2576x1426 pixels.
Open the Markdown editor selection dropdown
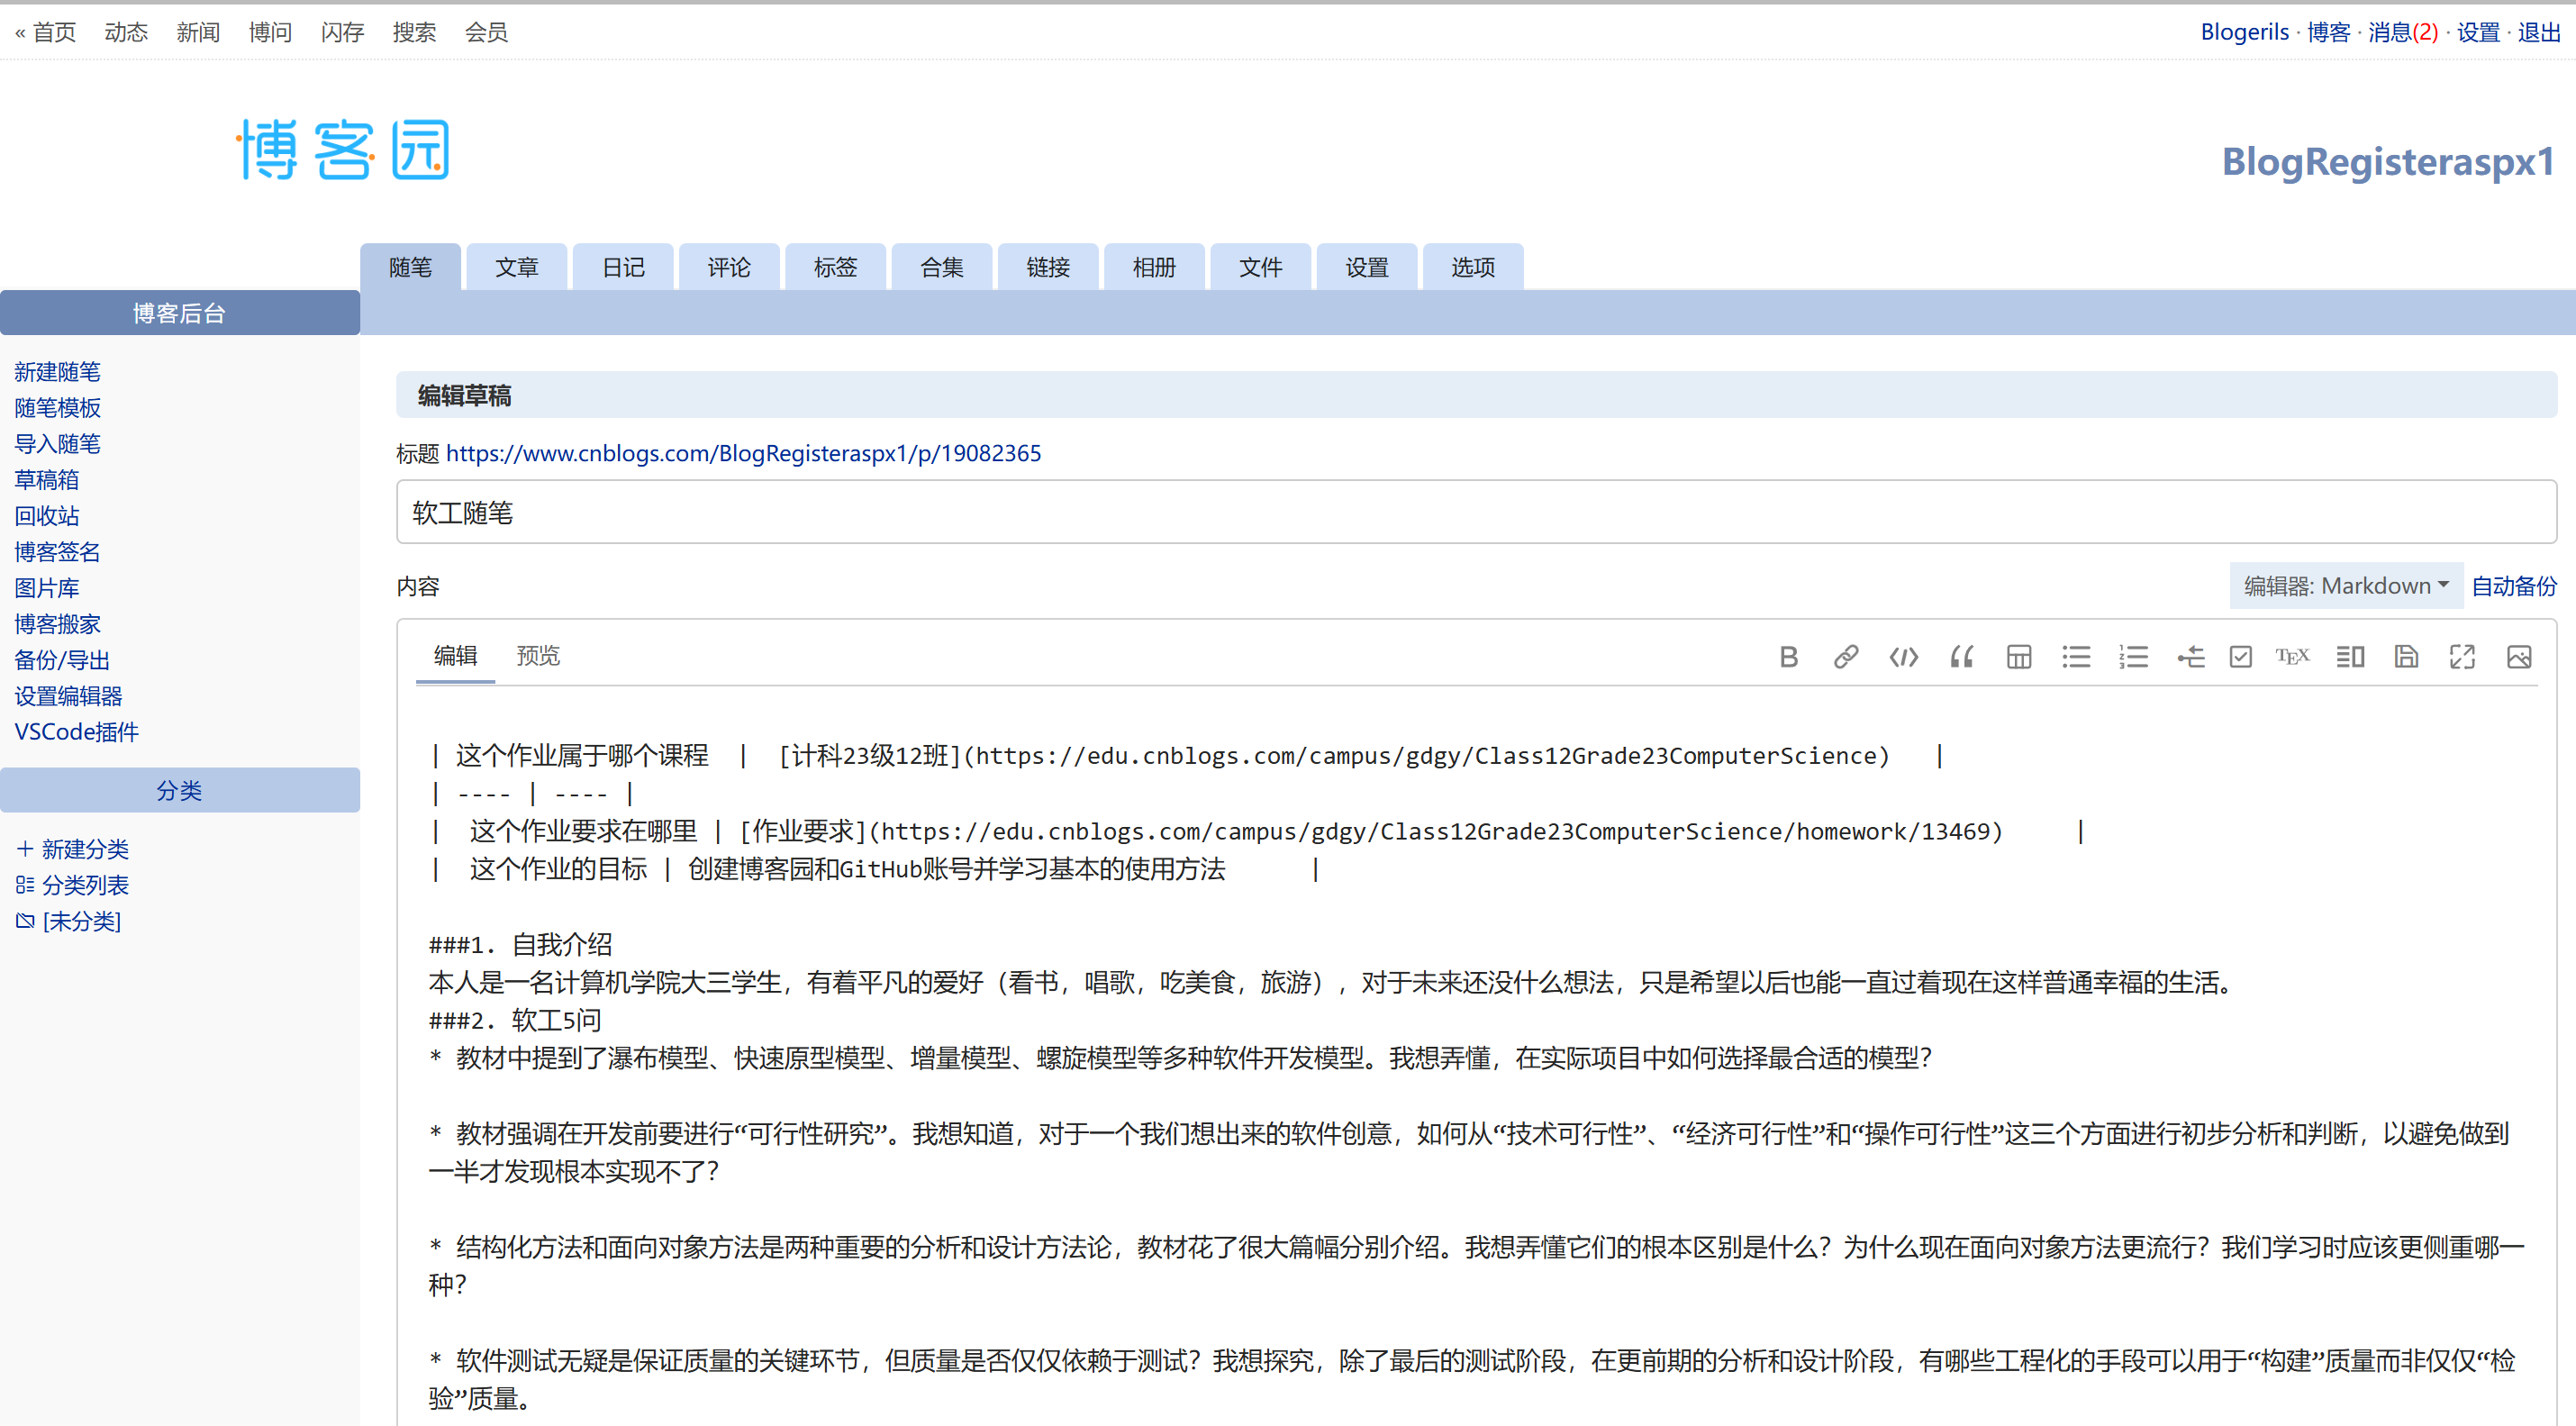[x=2344, y=586]
